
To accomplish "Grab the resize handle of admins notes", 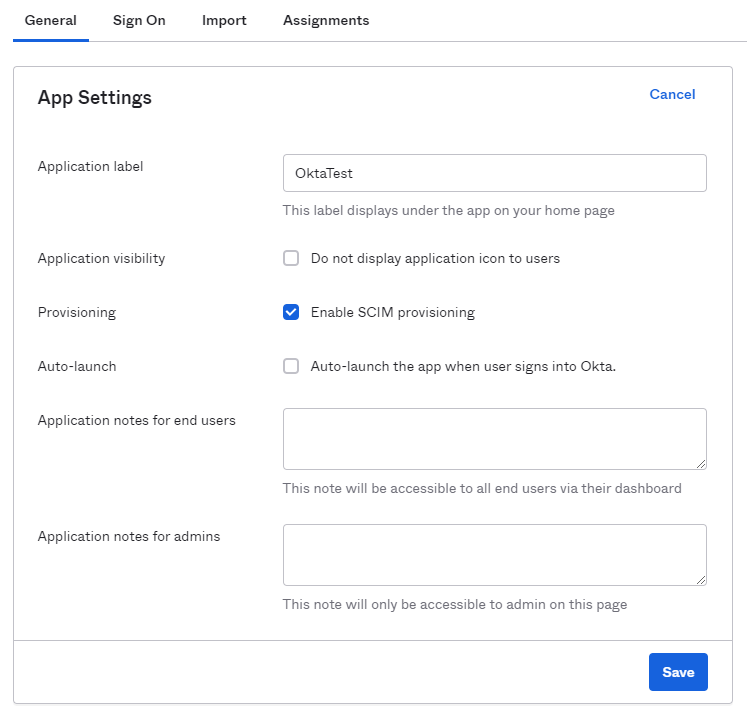I will pyautogui.click(x=701, y=580).
